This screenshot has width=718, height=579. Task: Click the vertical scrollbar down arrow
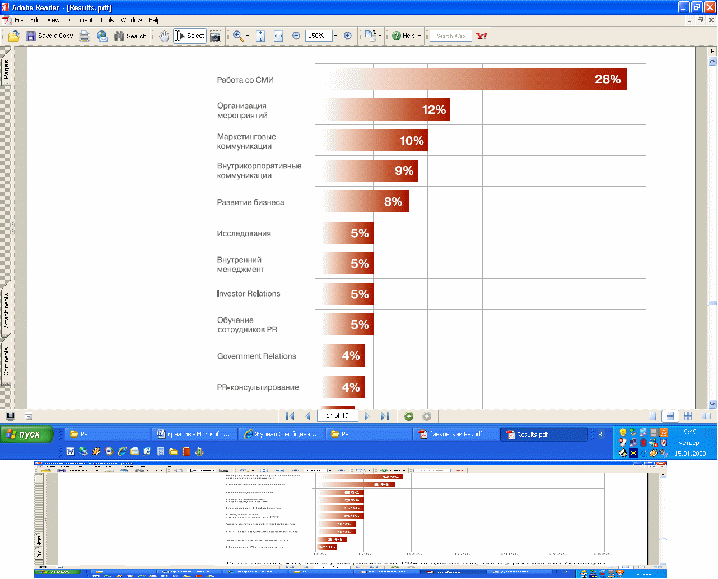(712, 404)
